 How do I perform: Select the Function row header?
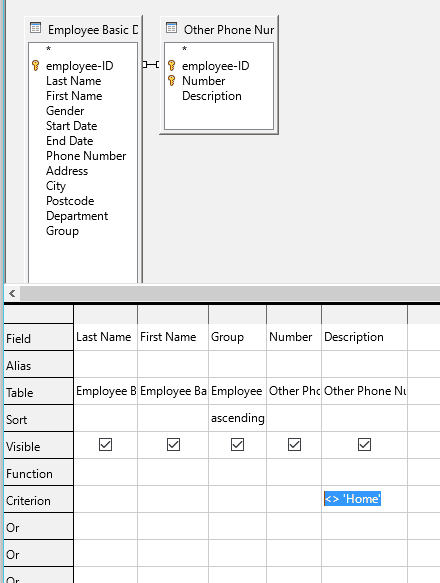tap(39, 472)
